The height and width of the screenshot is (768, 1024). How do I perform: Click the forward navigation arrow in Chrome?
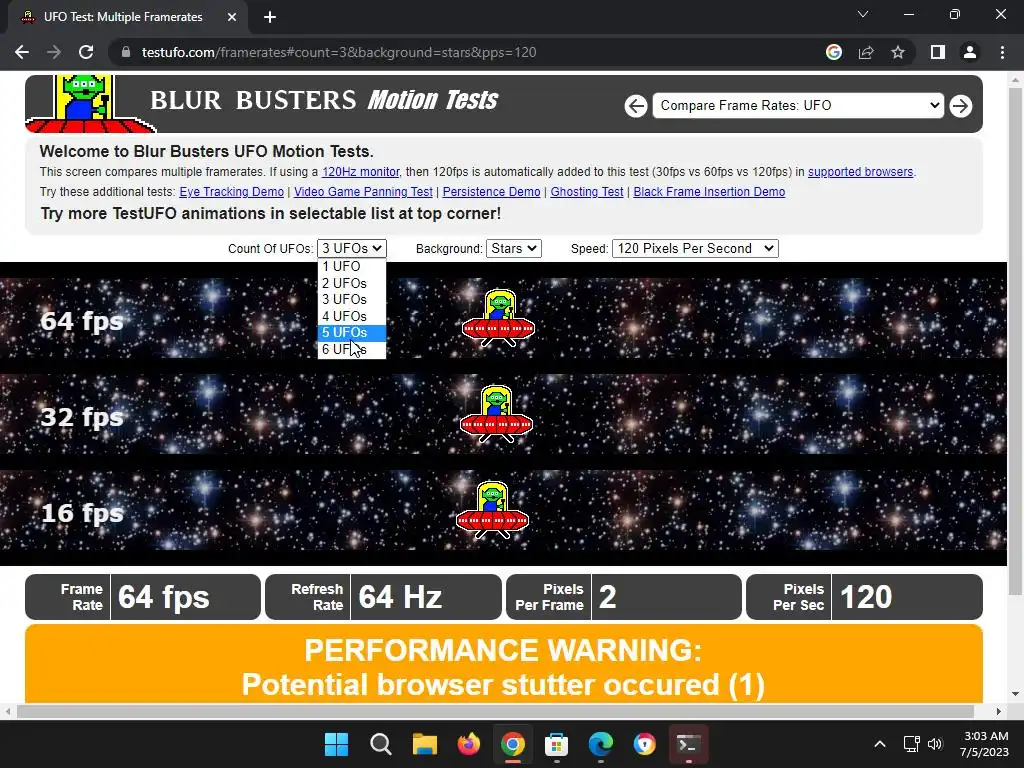54,52
